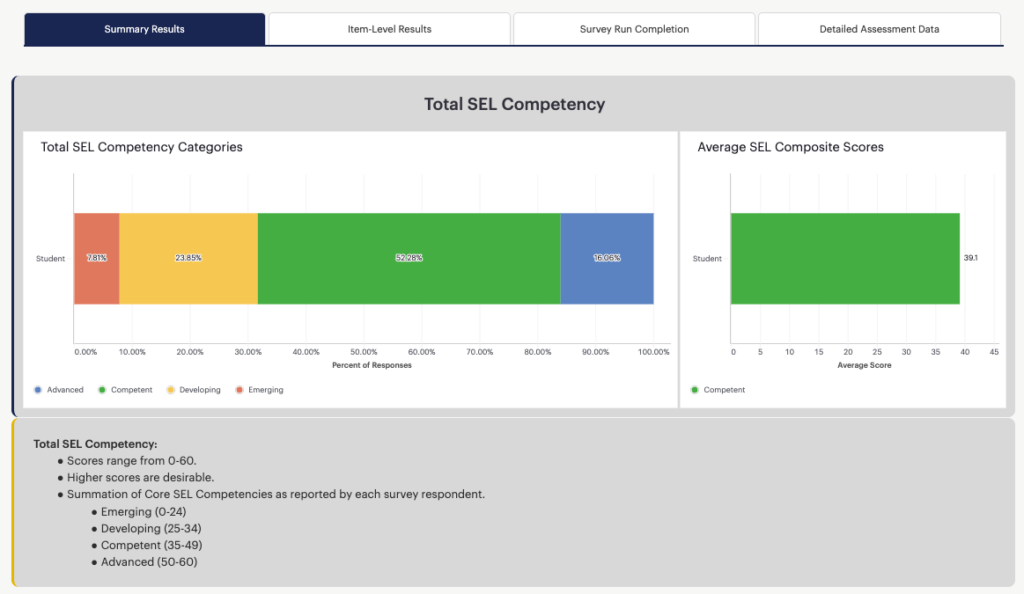The height and width of the screenshot is (594, 1024).
Task: Click the red Emerging 7.81% bar segment
Action: pyautogui.click(x=97, y=258)
